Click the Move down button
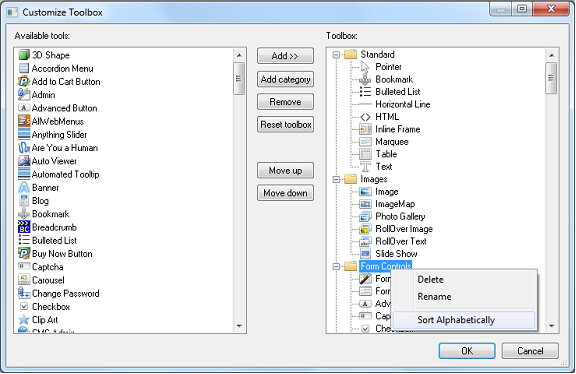This screenshot has width=576, height=374. tap(285, 193)
